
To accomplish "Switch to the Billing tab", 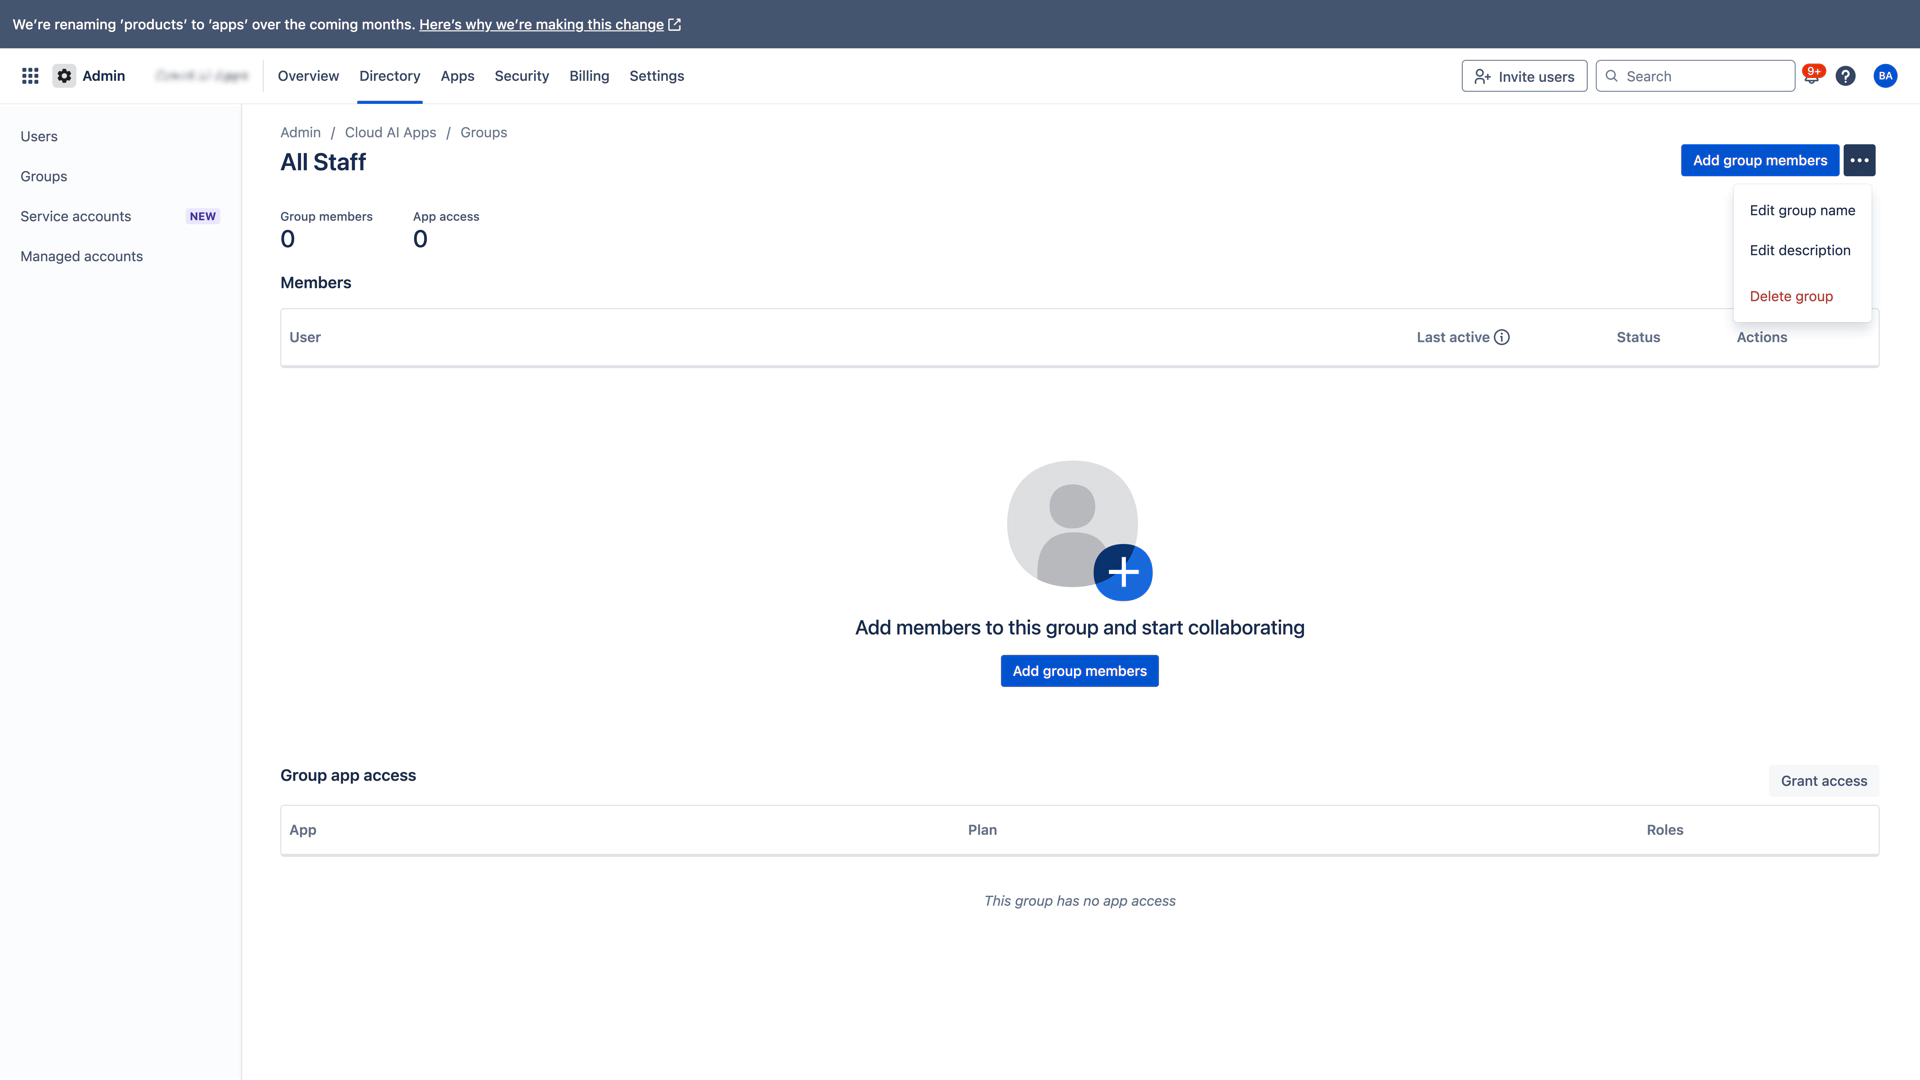I will point(589,76).
